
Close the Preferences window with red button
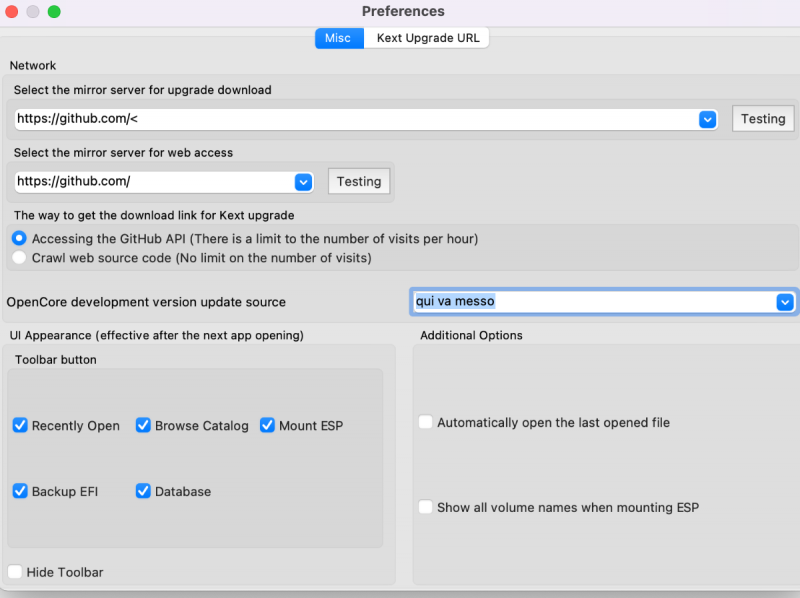pos(12,11)
